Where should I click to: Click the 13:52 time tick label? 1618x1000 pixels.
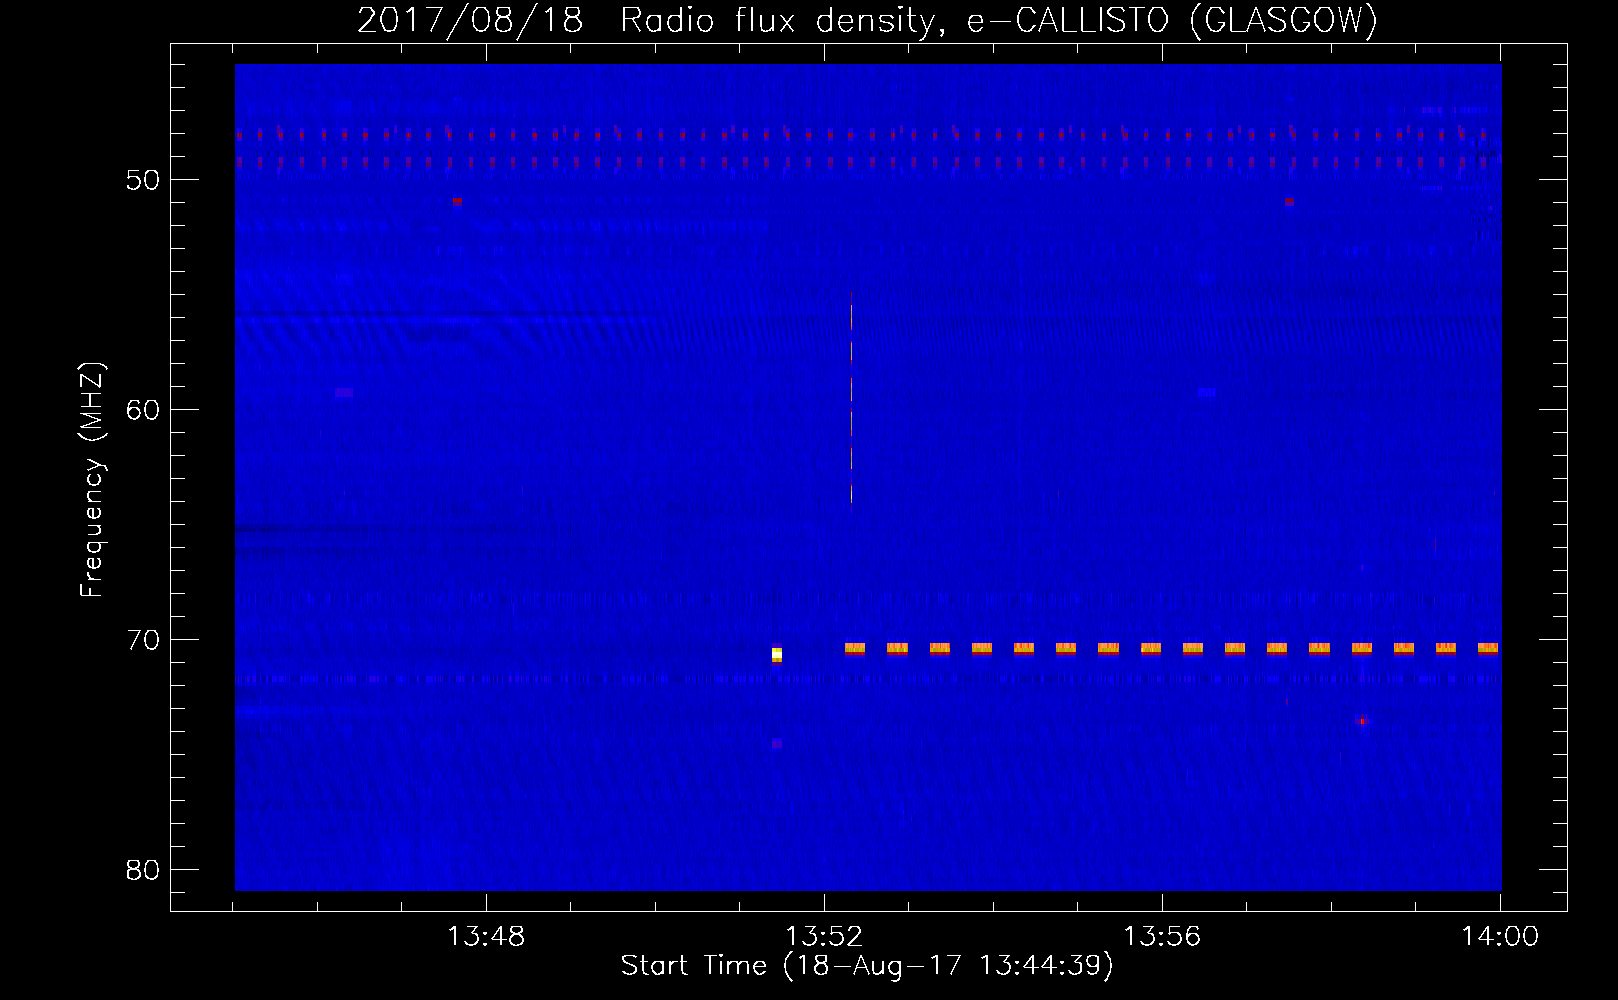(824, 937)
